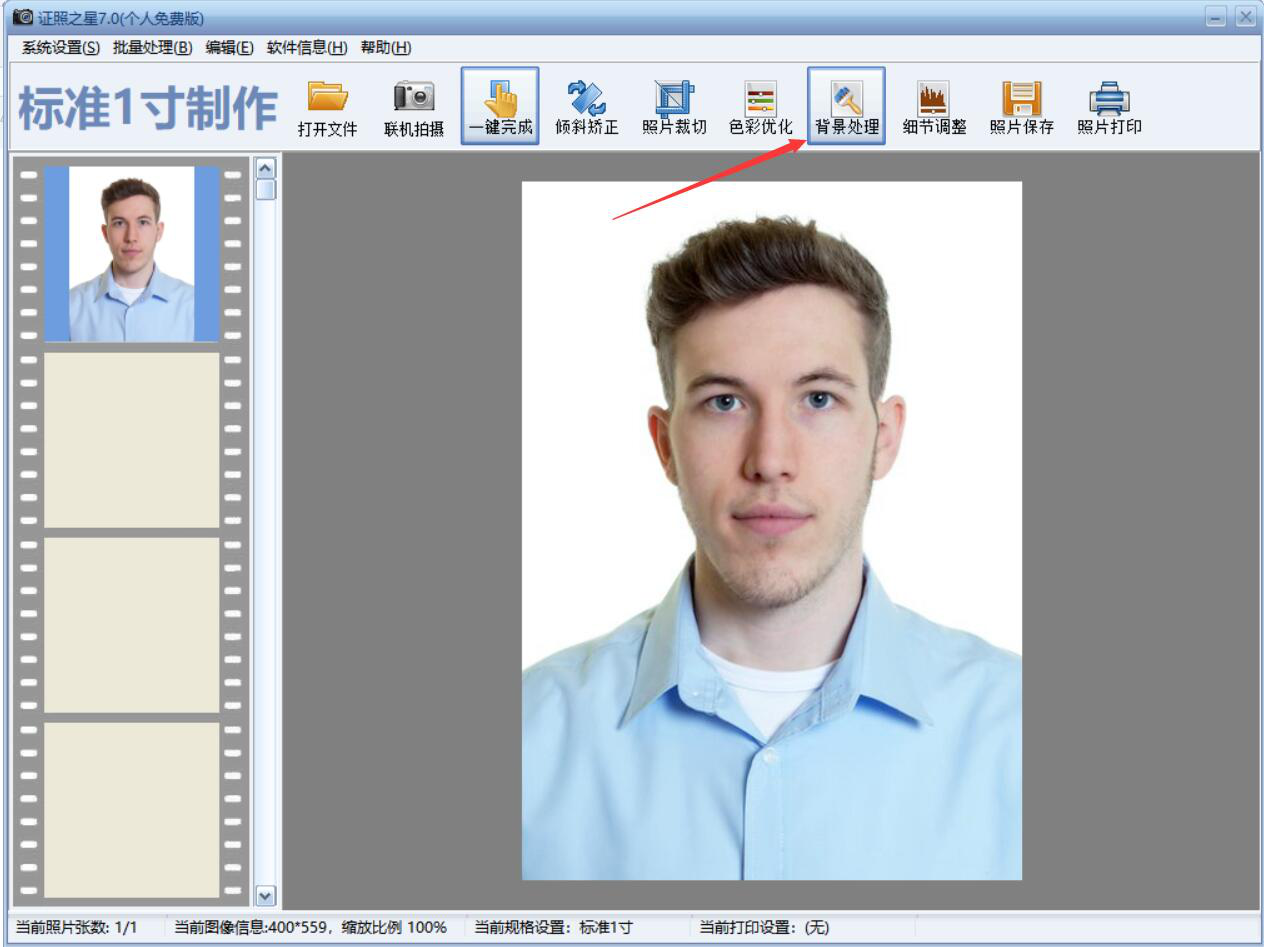This screenshot has height=947, width=1264.
Task: Click status text 当前打印设置: (无)
Action: [x=764, y=927]
